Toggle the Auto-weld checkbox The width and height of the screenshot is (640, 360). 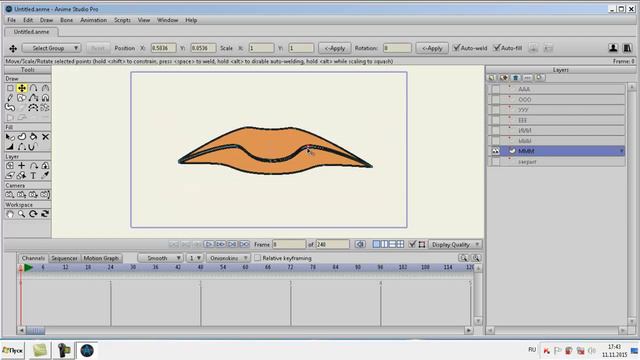tap(457, 48)
